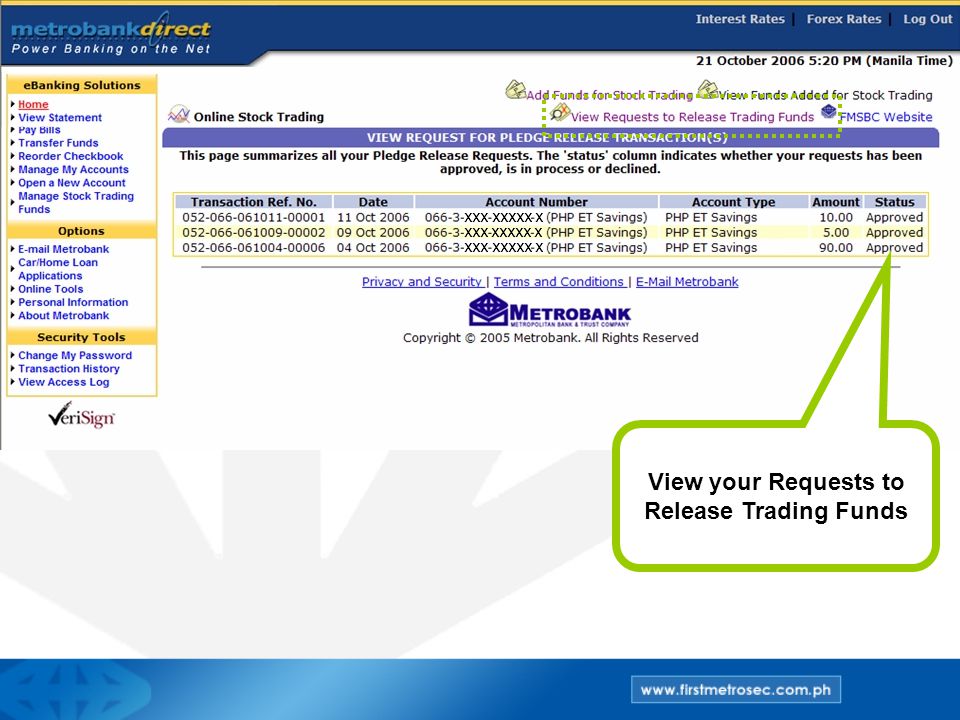Image resolution: width=960 pixels, height=720 pixels.
Task: Click the eBanking Solutions sidebar header
Action: [x=81, y=85]
